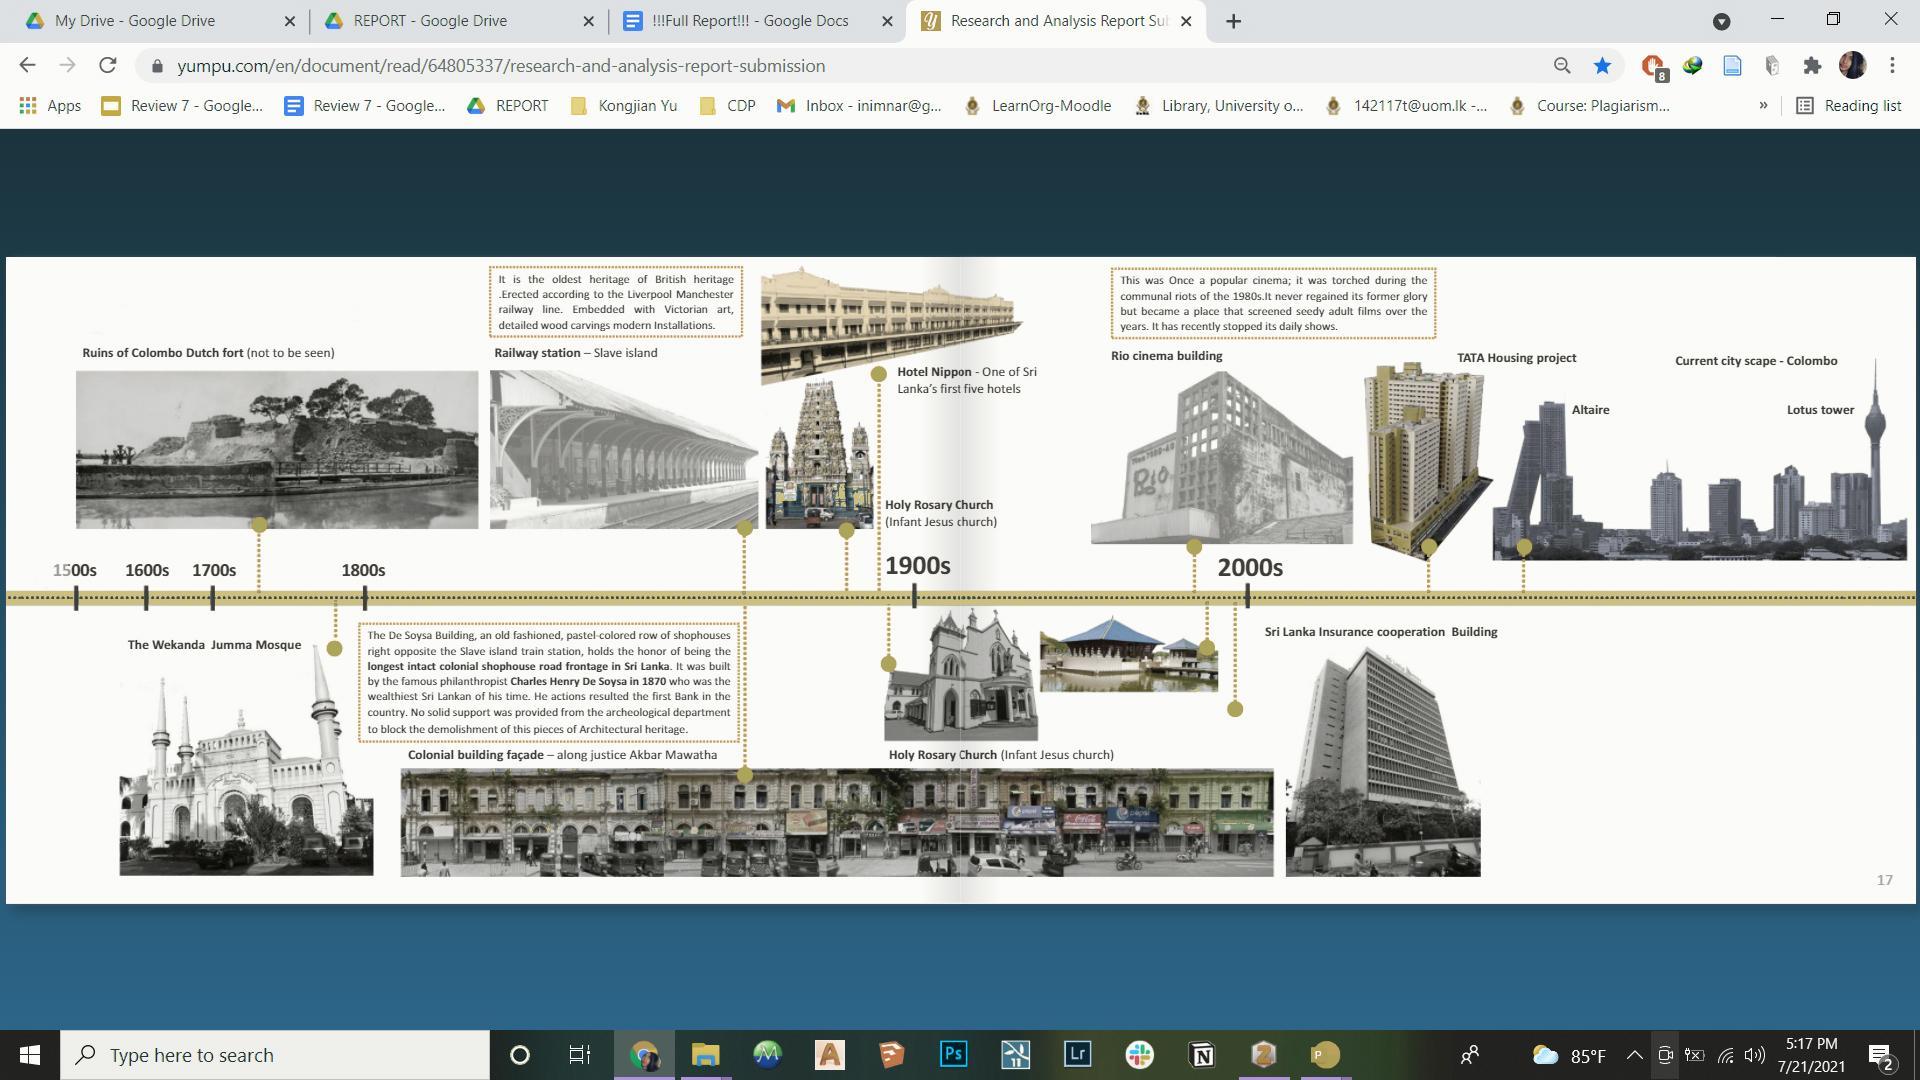The width and height of the screenshot is (1920, 1080).
Task: Expand the hidden bookmarks chevron
Action: (x=1763, y=106)
